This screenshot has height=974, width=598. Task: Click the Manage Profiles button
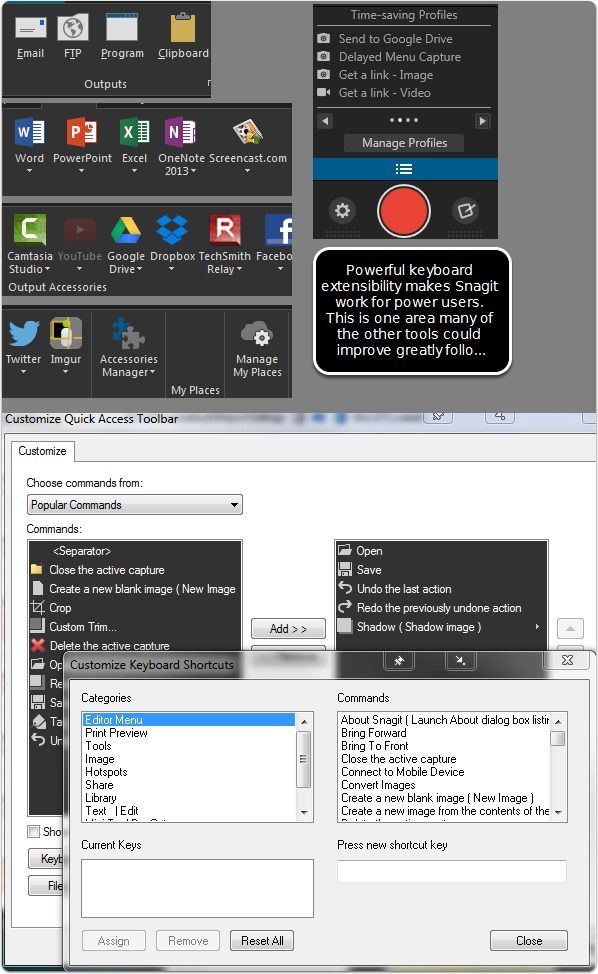point(404,143)
